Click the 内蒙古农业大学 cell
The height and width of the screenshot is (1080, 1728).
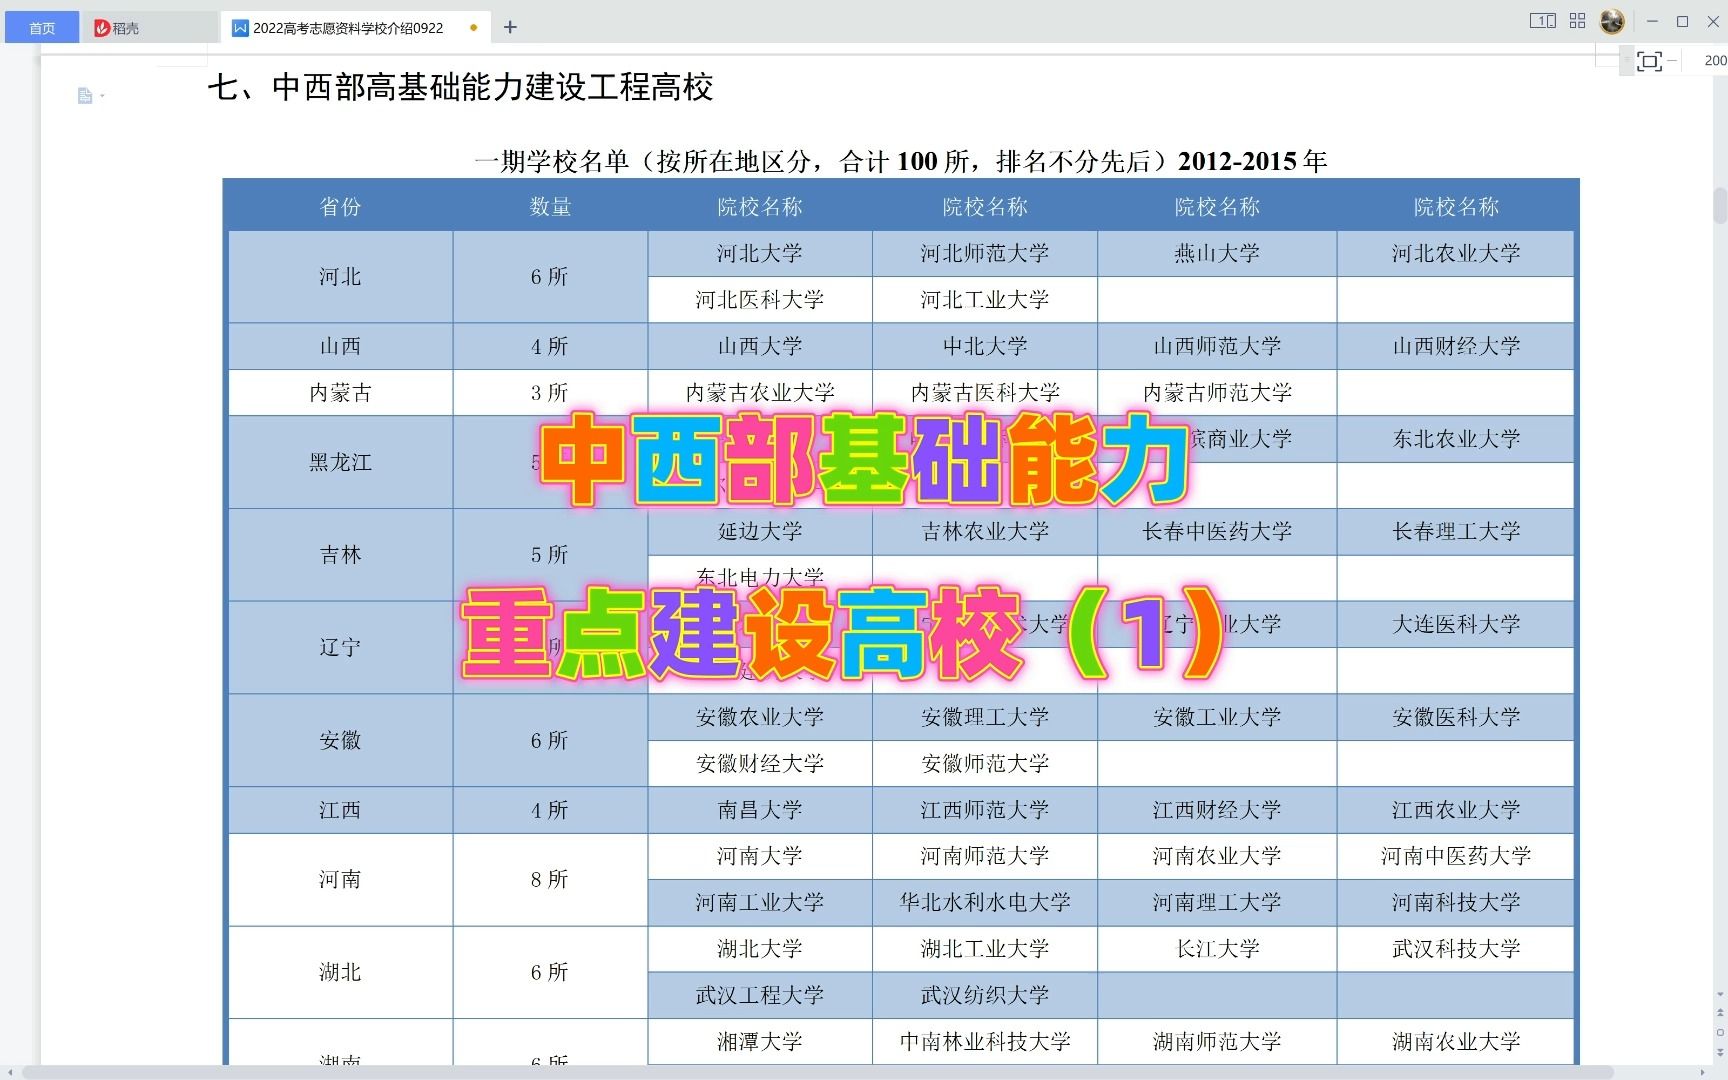click(760, 393)
